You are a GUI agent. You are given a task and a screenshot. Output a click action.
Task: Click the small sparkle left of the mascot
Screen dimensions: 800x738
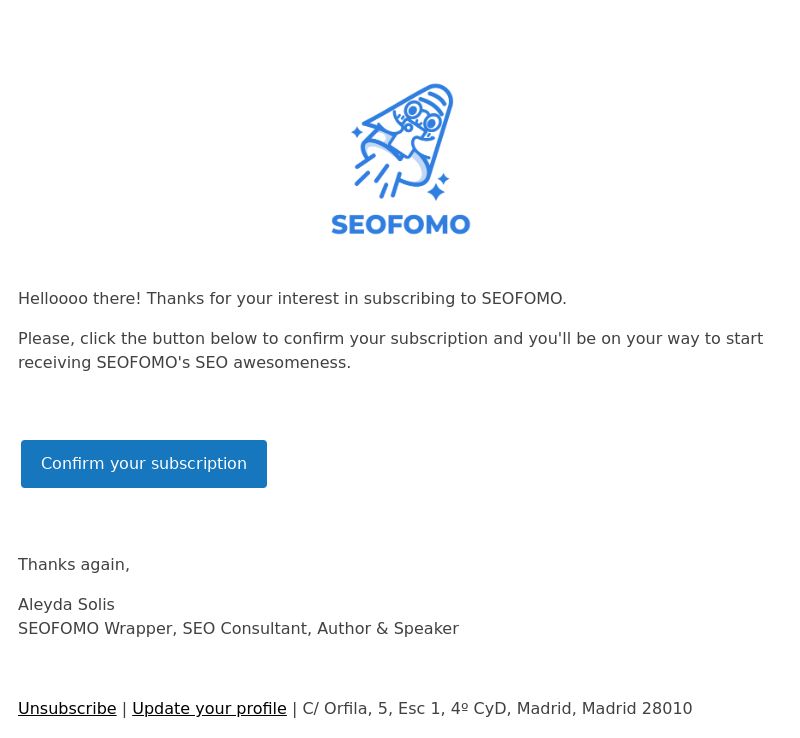pos(357,132)
